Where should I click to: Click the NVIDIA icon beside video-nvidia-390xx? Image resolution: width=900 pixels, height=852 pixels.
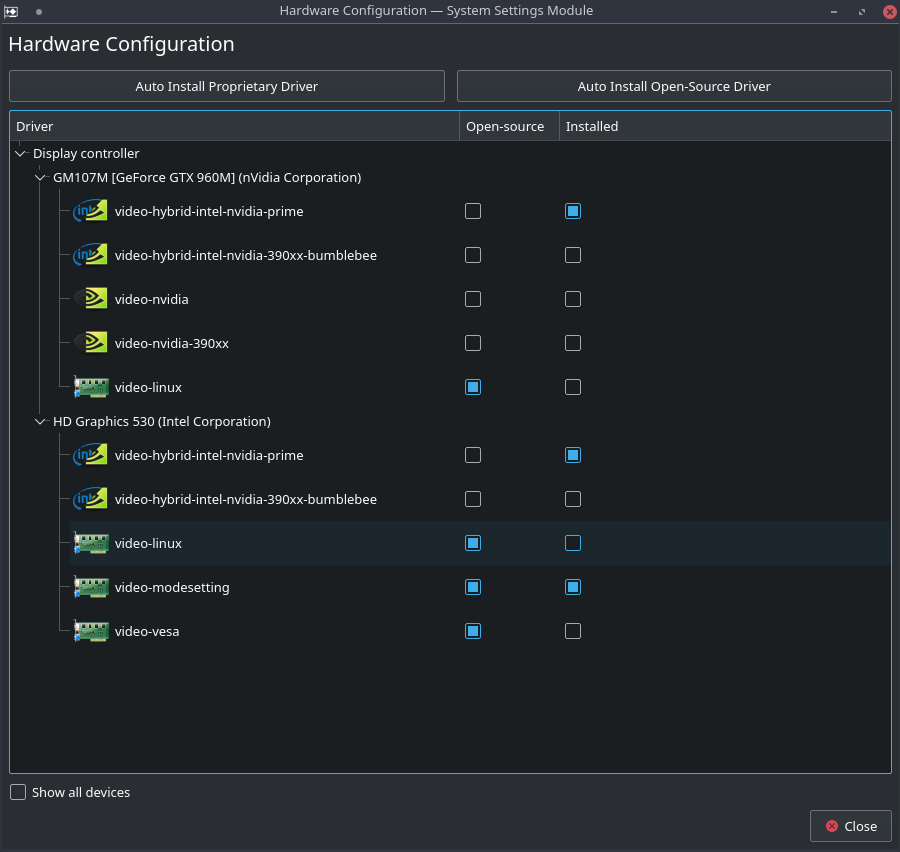click(x=91, y=343)
